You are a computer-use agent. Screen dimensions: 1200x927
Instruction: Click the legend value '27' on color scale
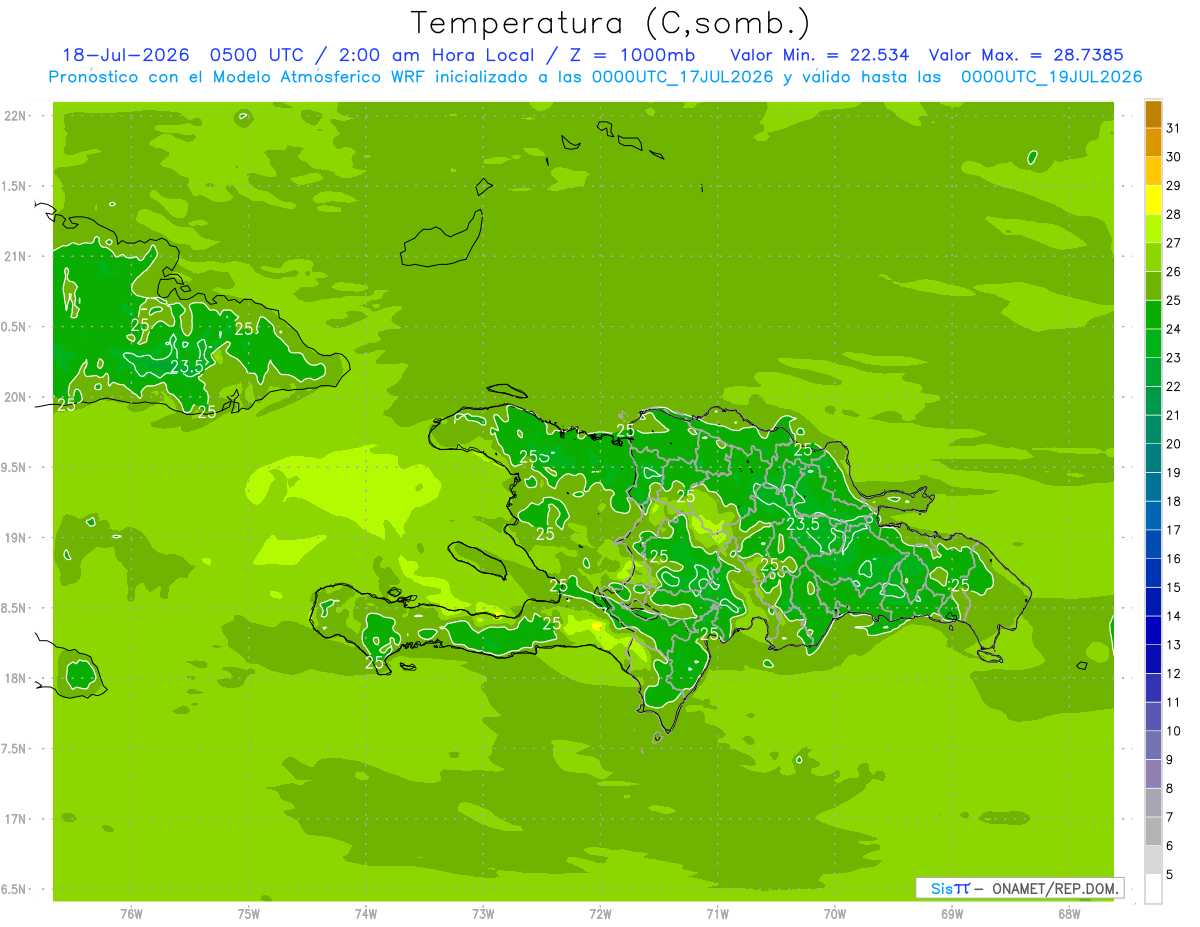1174,243
